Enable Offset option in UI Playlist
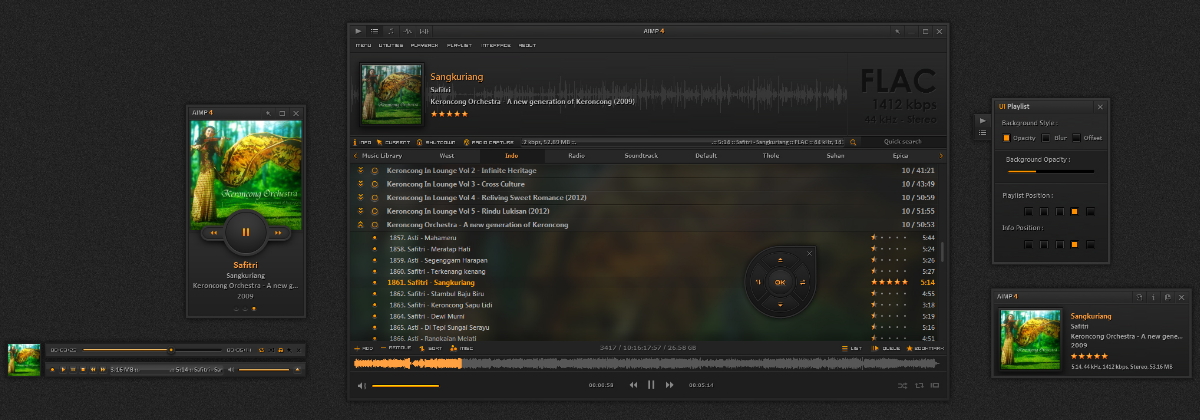 coord(1075,137)
